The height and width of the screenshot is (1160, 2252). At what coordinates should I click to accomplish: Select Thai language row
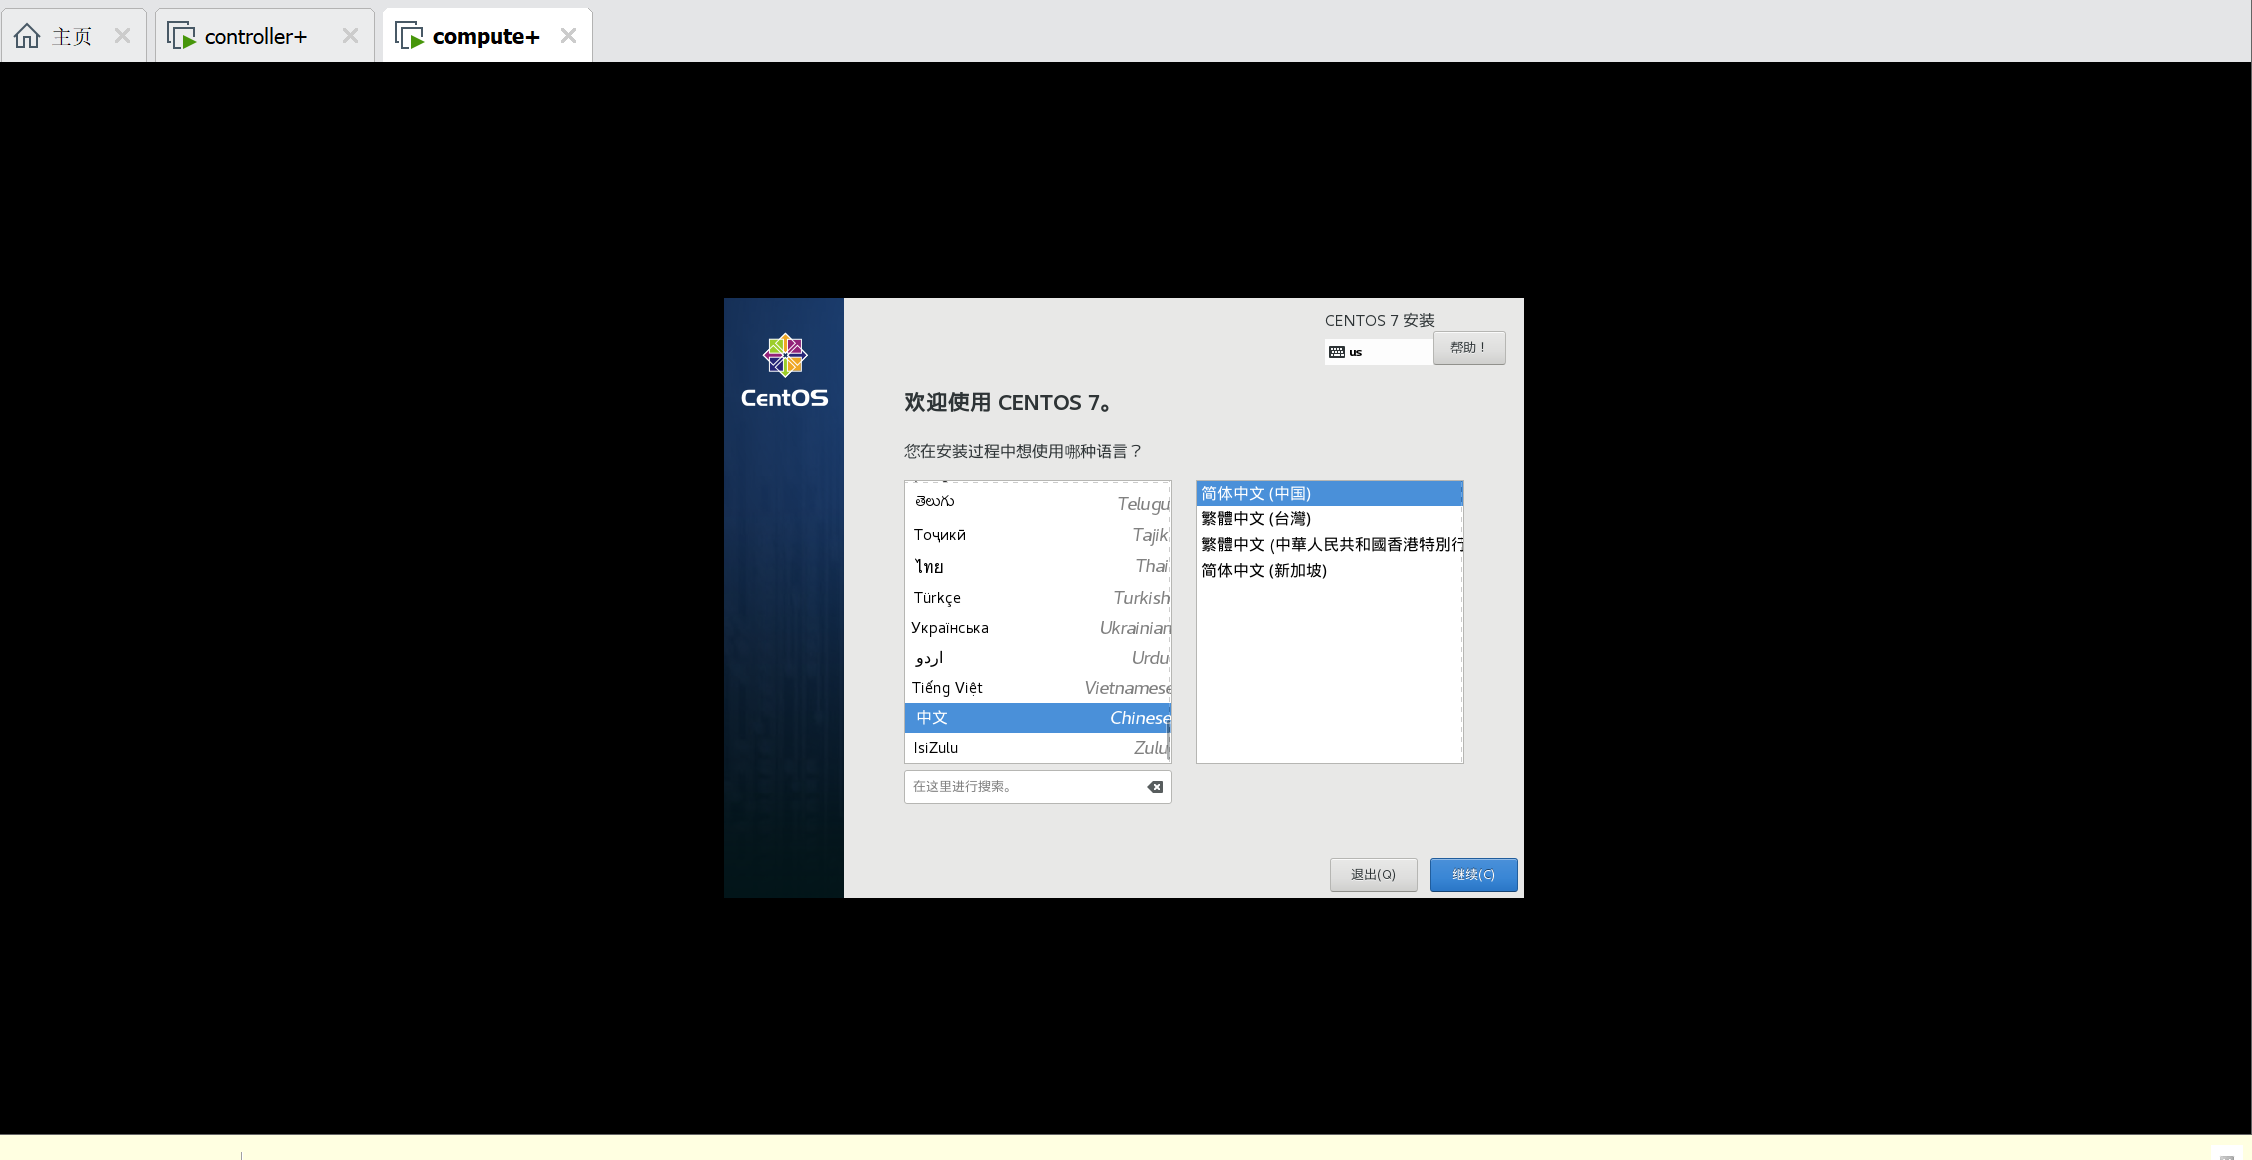pyautogui.click(x=1037, y=566)
